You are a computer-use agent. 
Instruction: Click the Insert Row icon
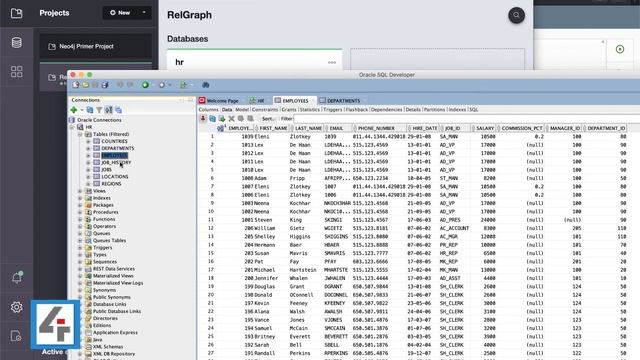pos(222,118)
